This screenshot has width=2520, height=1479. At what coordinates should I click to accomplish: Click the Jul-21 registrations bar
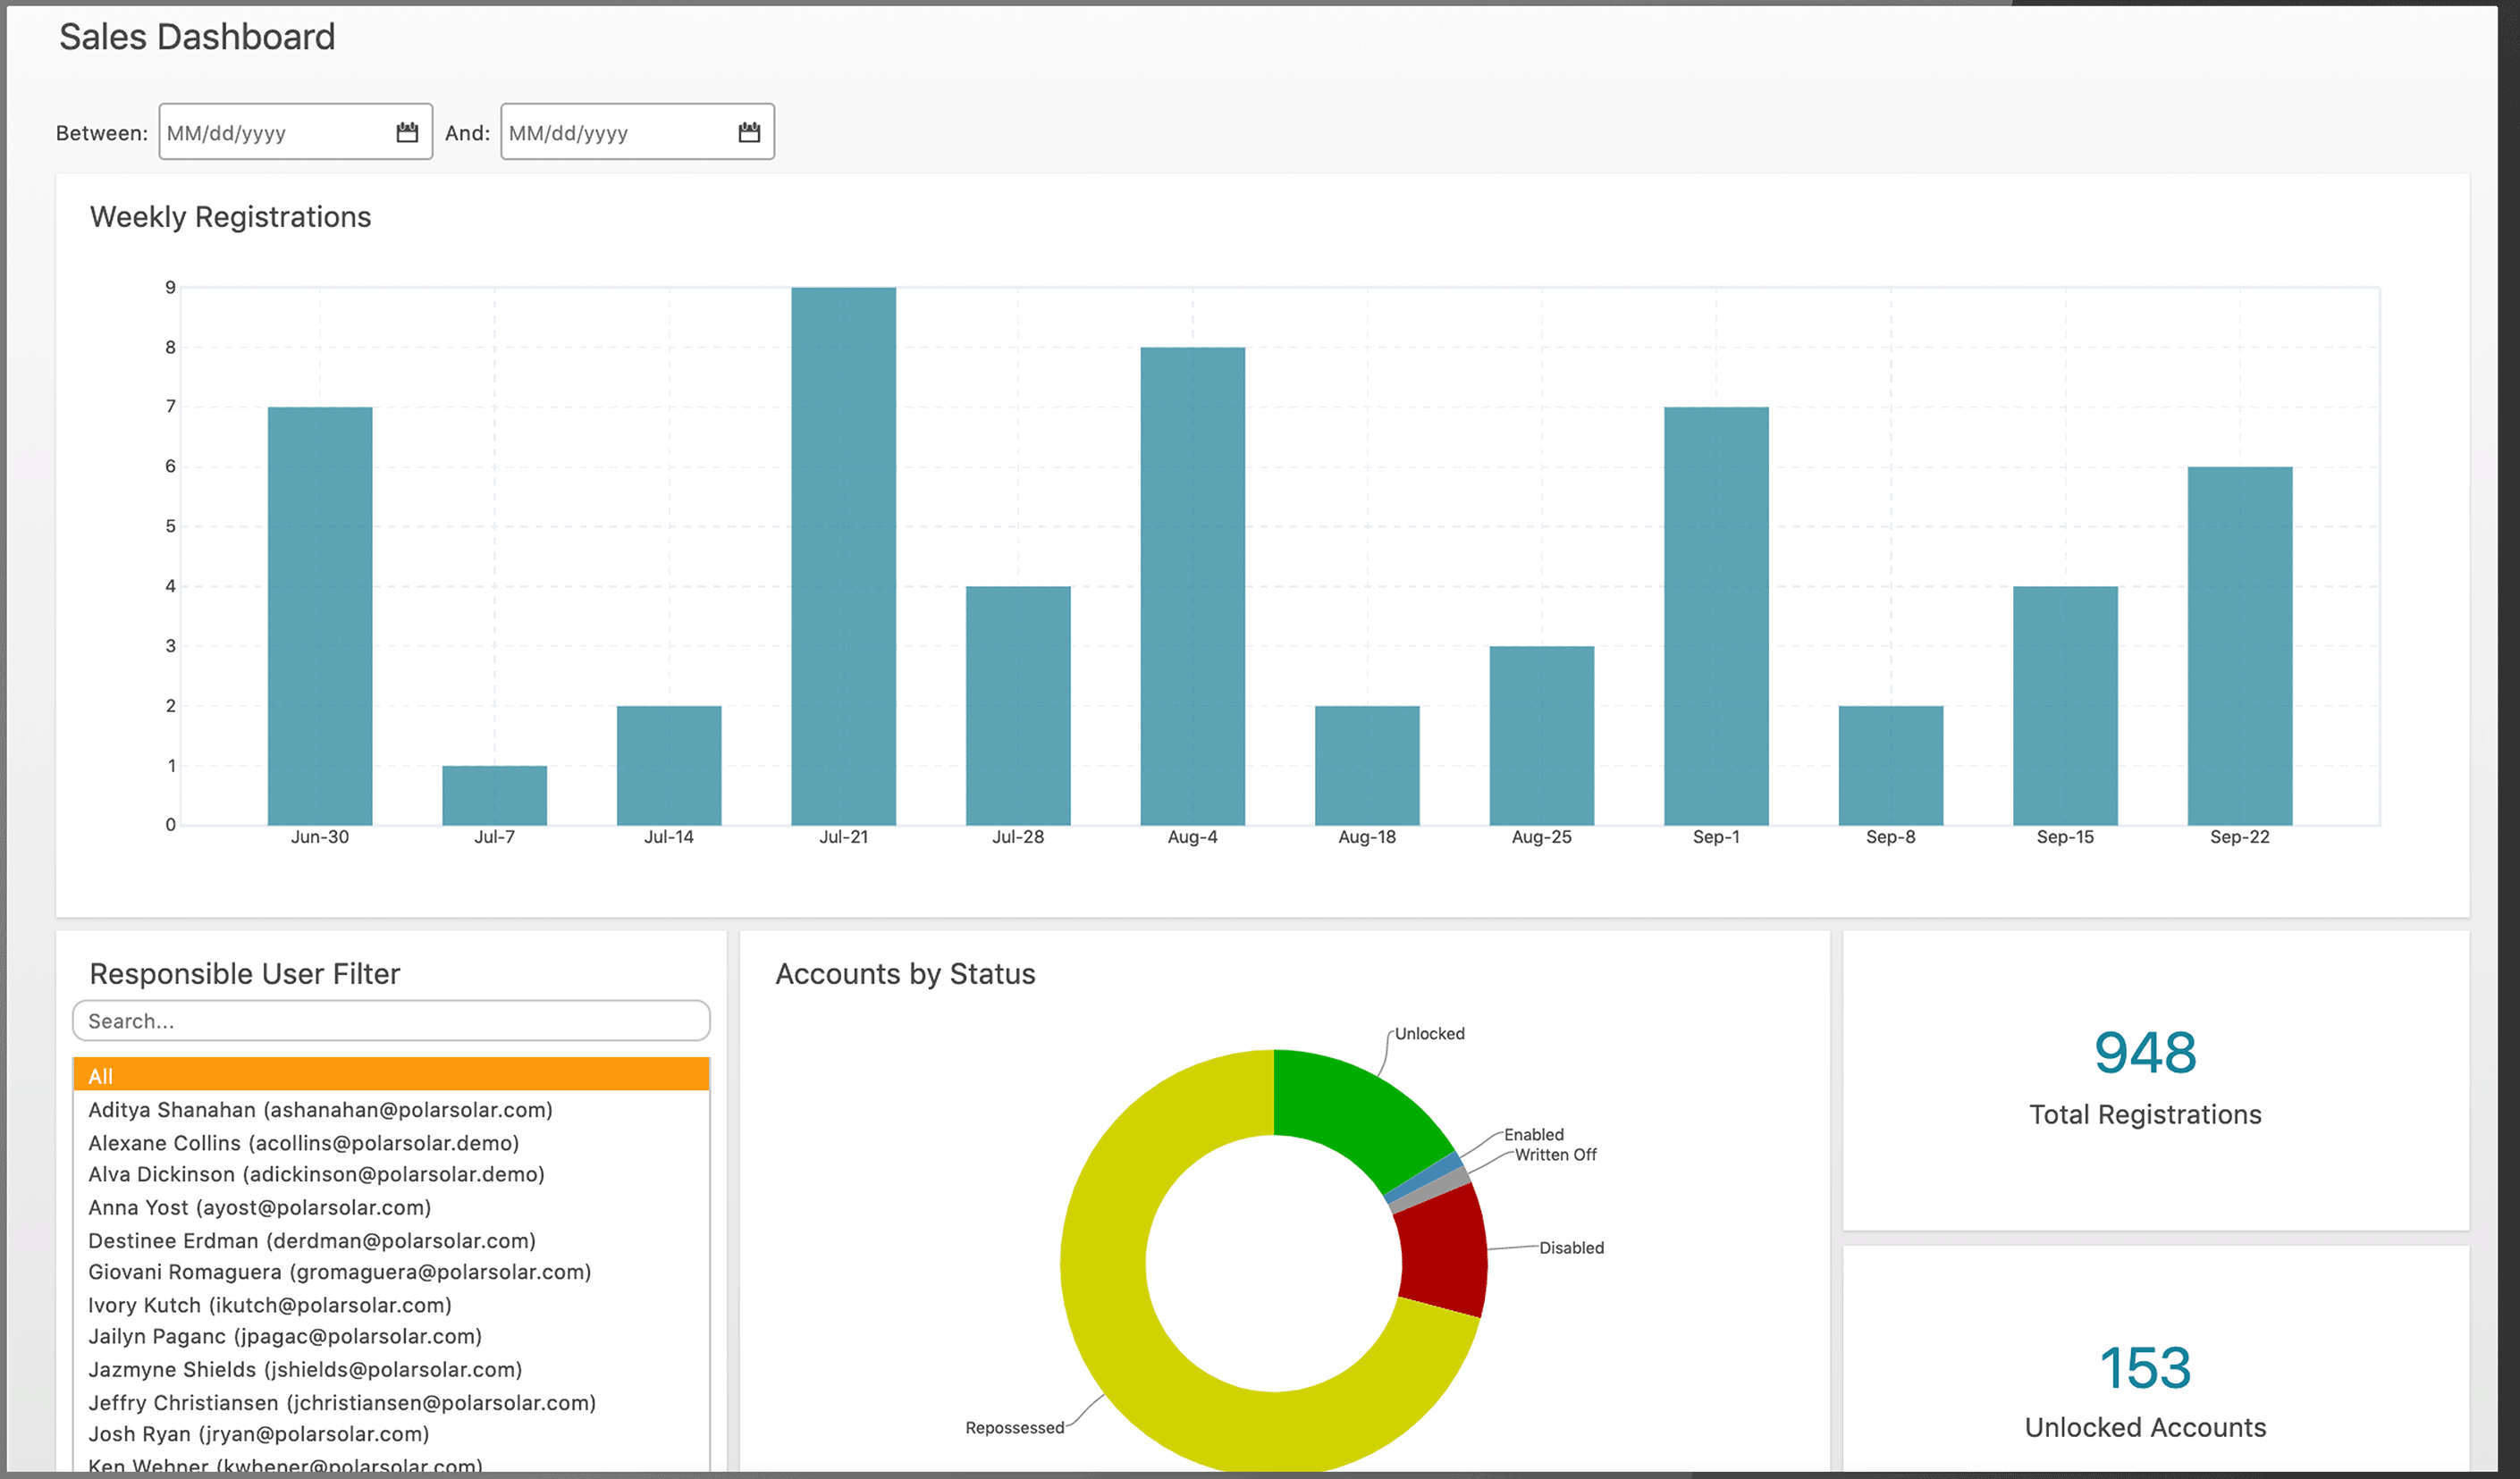click(843, 556)
